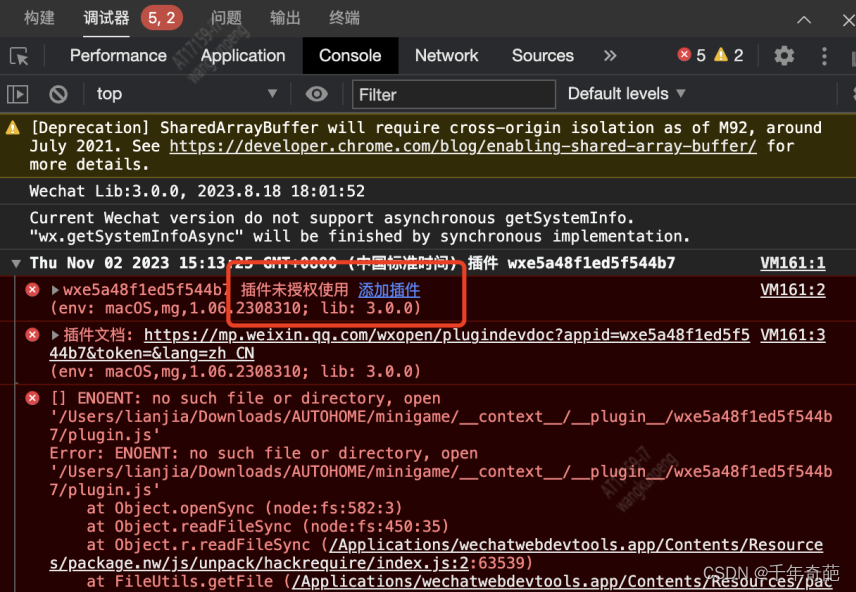This screenshot has width=856, height=592.
Task: Clear the console output
Action: click(58, 94)
